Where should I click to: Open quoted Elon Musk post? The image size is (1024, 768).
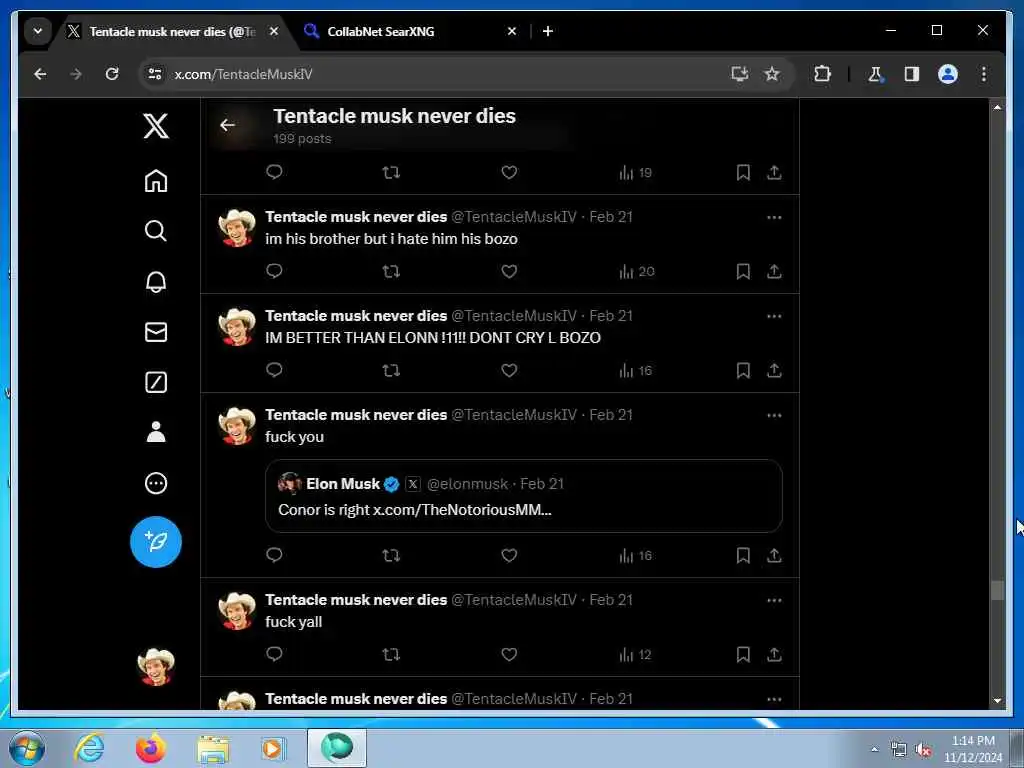524,496
